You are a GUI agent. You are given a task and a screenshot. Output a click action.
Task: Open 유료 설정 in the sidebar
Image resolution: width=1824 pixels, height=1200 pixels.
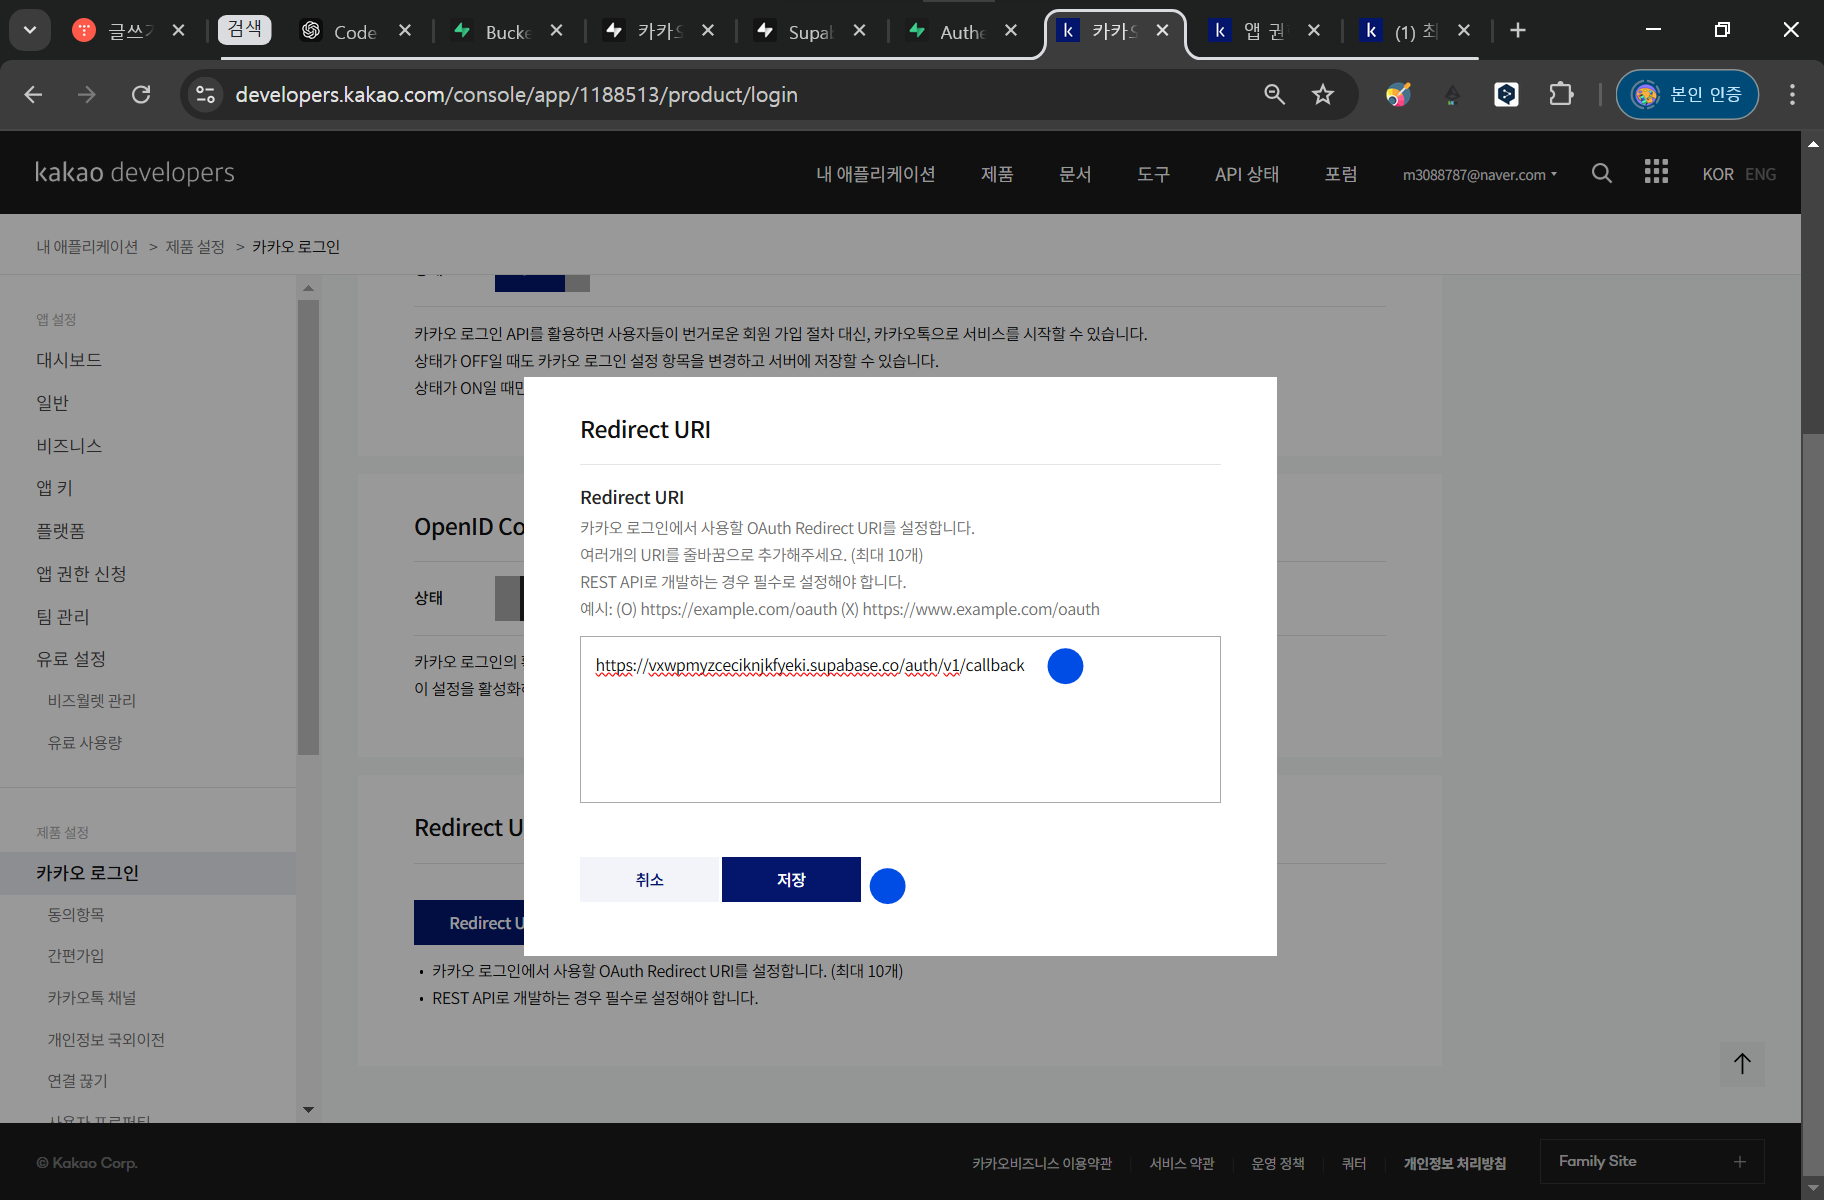71,659
